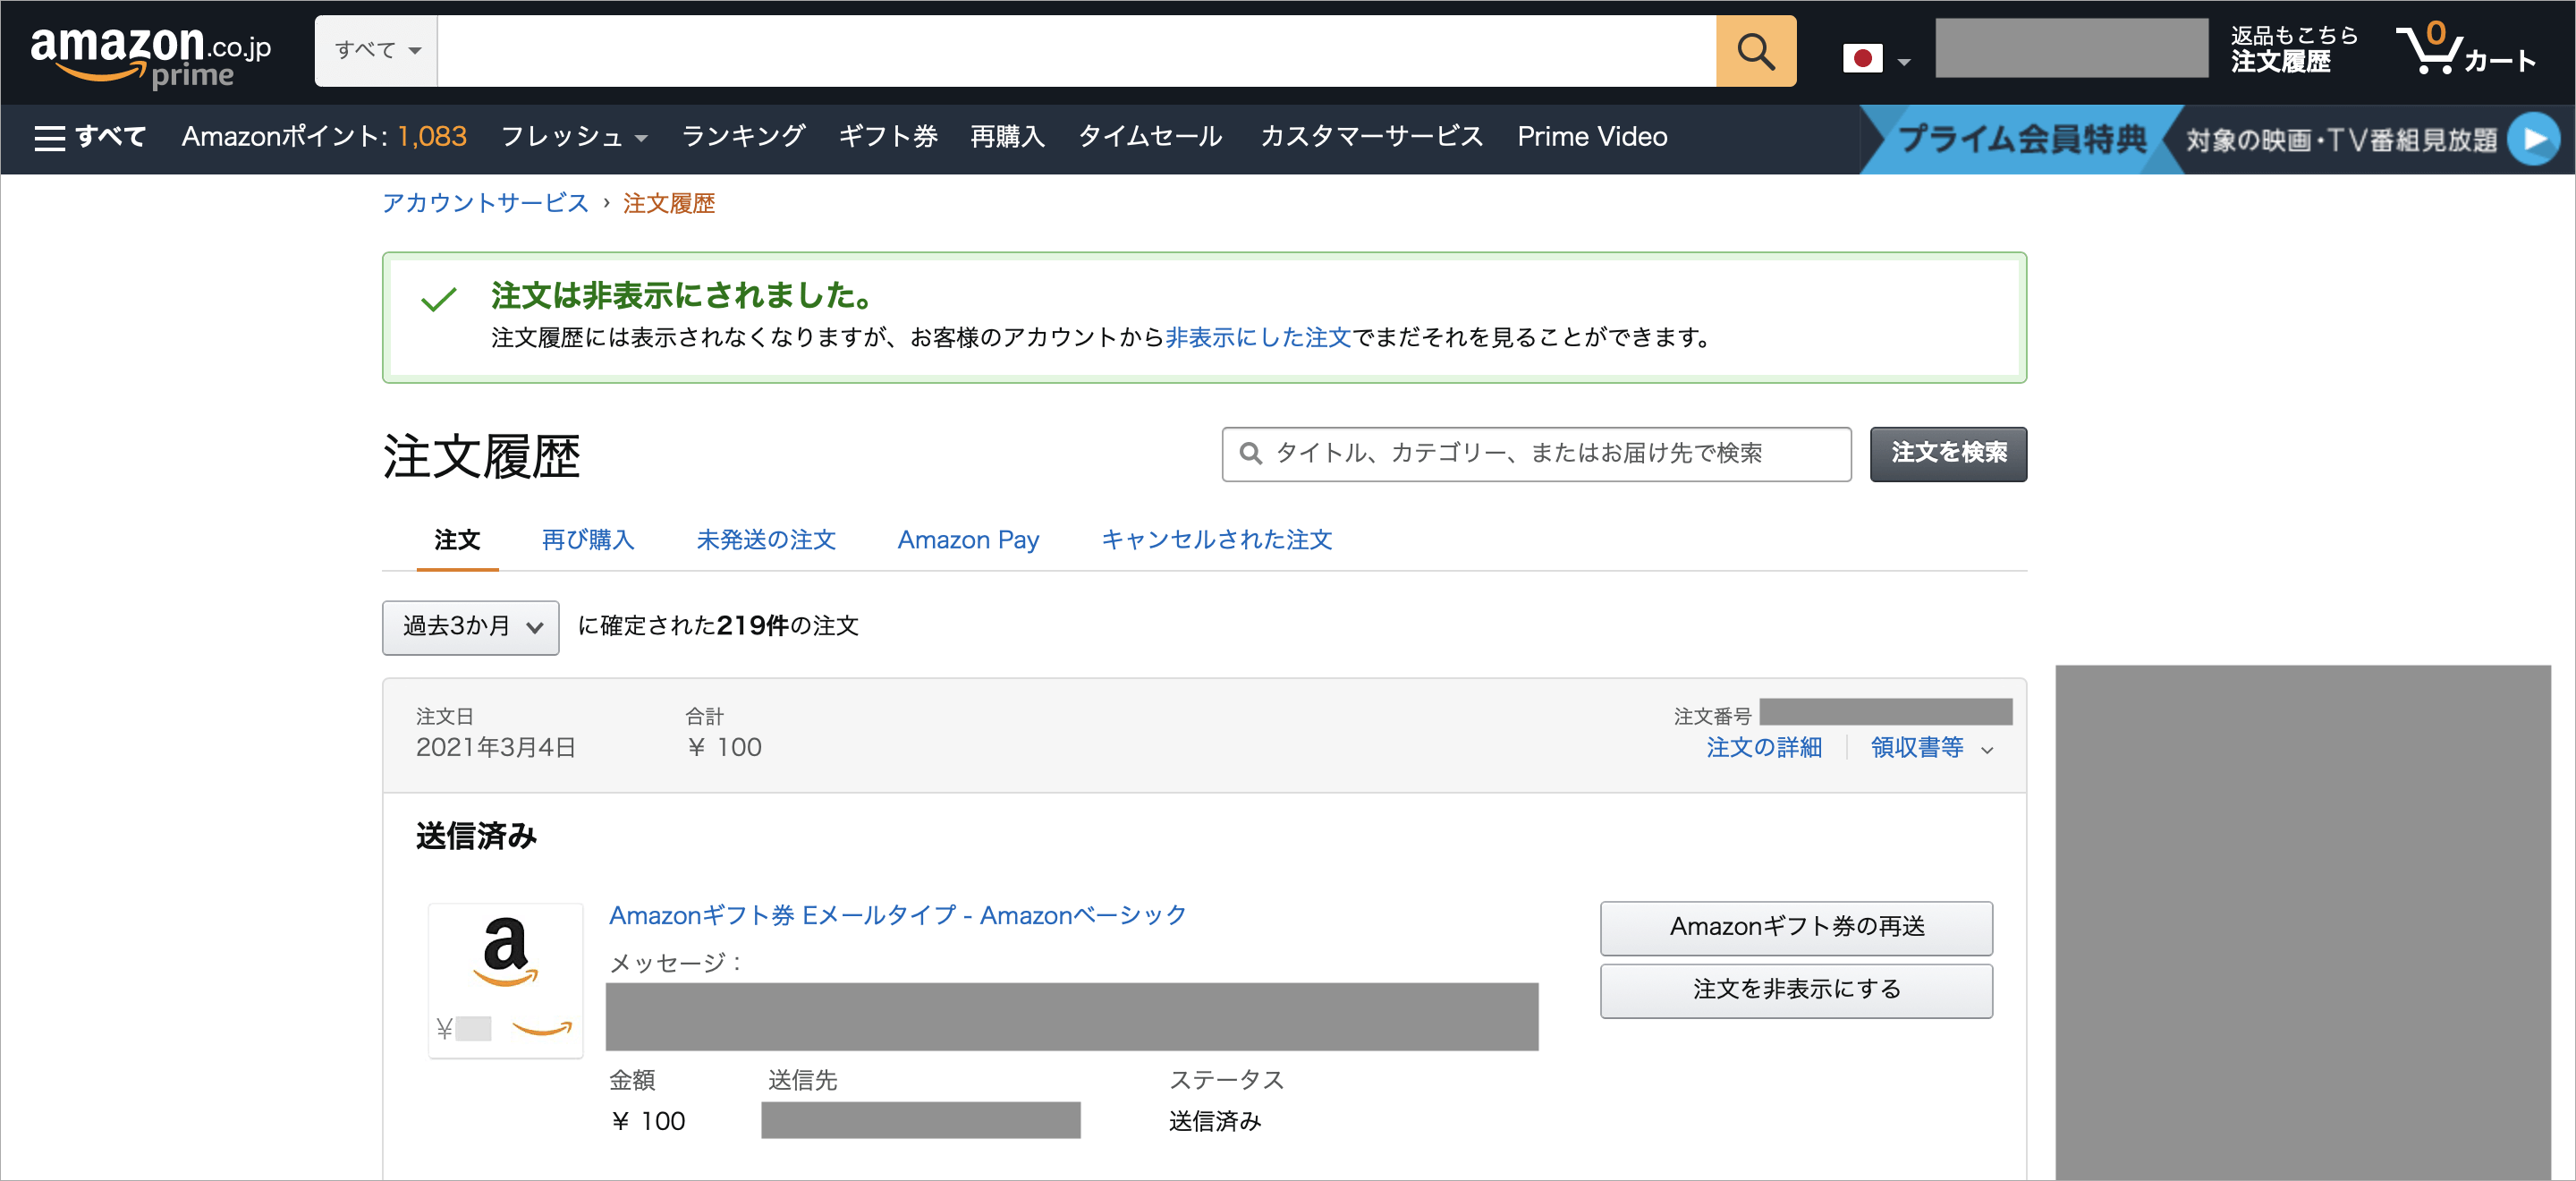Click the アカウントサービス breadcrumb link

pyautogui.click(x=485, y=203)
